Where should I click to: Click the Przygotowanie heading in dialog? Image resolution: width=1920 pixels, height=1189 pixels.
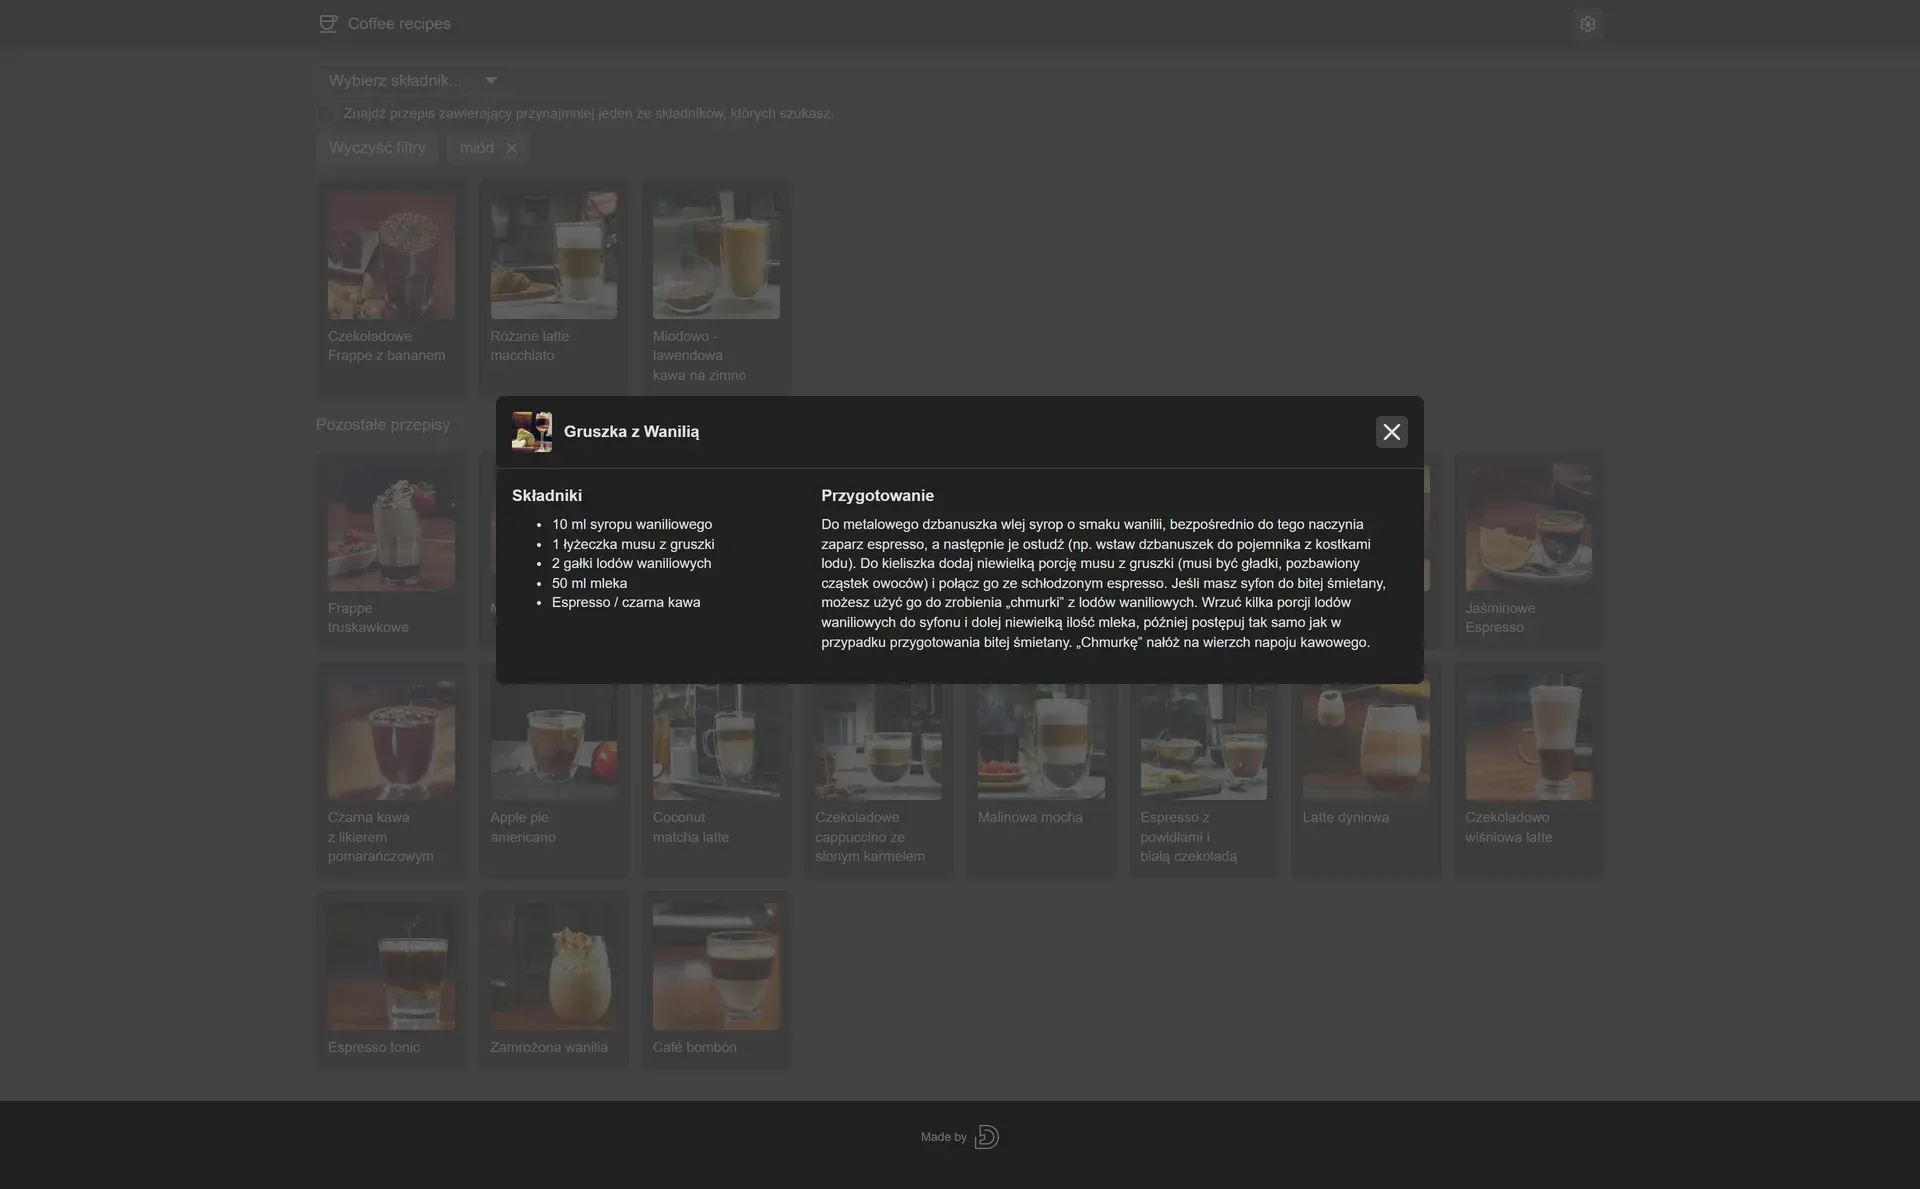(877, 495)
